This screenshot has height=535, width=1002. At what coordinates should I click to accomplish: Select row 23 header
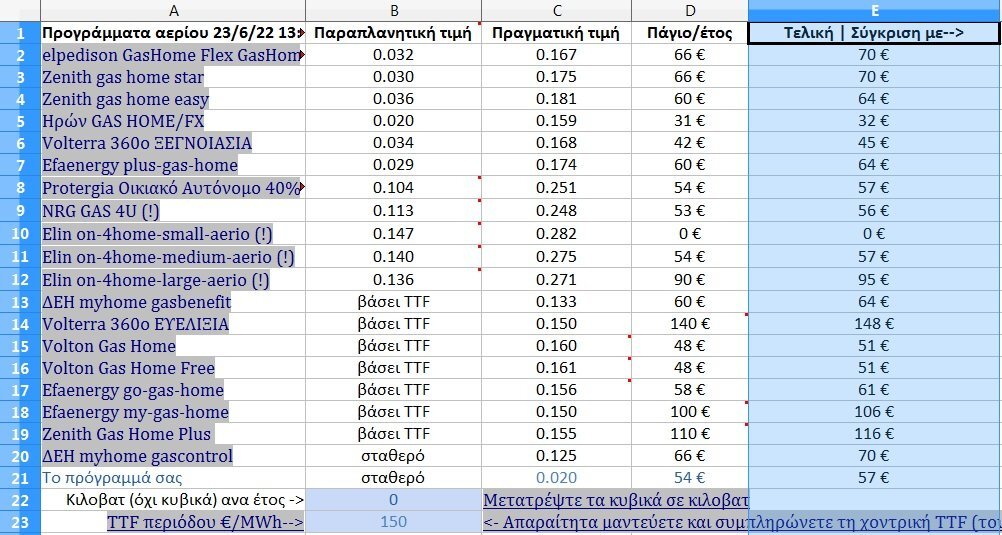pos(20,522)
